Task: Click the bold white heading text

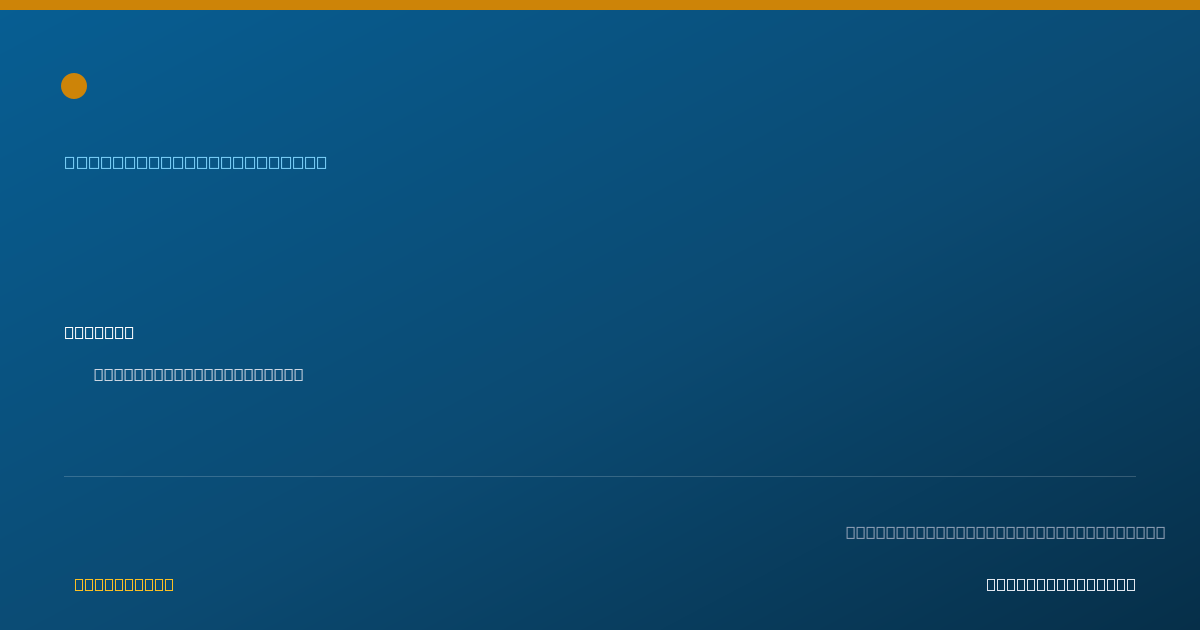Action: click(x=99, y=332)
